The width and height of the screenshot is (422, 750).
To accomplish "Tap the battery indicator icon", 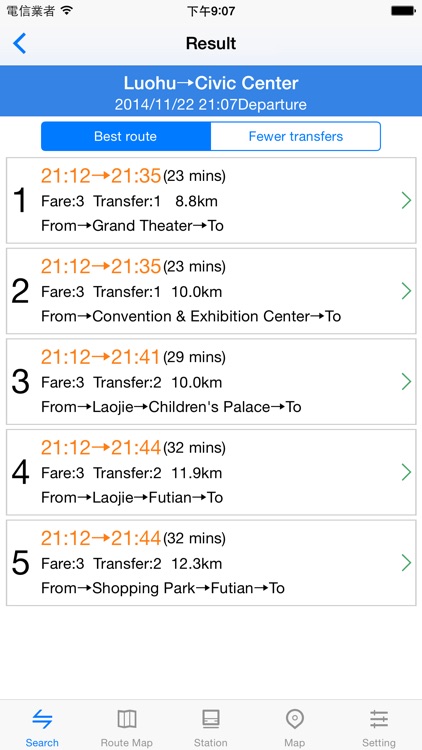I will point(404,11).
